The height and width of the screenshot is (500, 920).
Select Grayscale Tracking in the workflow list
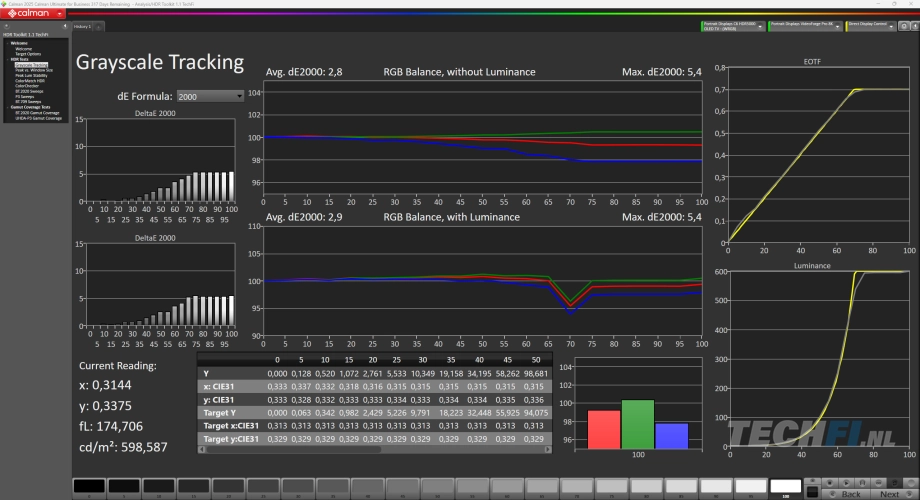pos(30,63)
